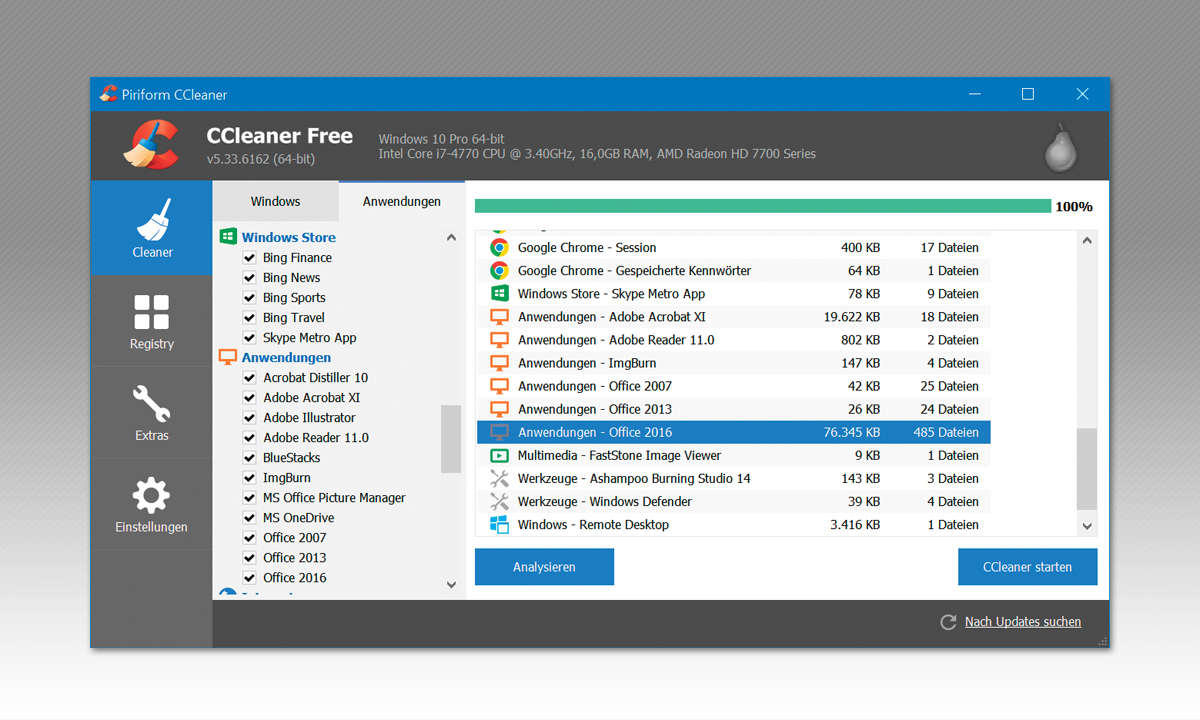Click the application list scrollbar thumb

pos(451,439)
